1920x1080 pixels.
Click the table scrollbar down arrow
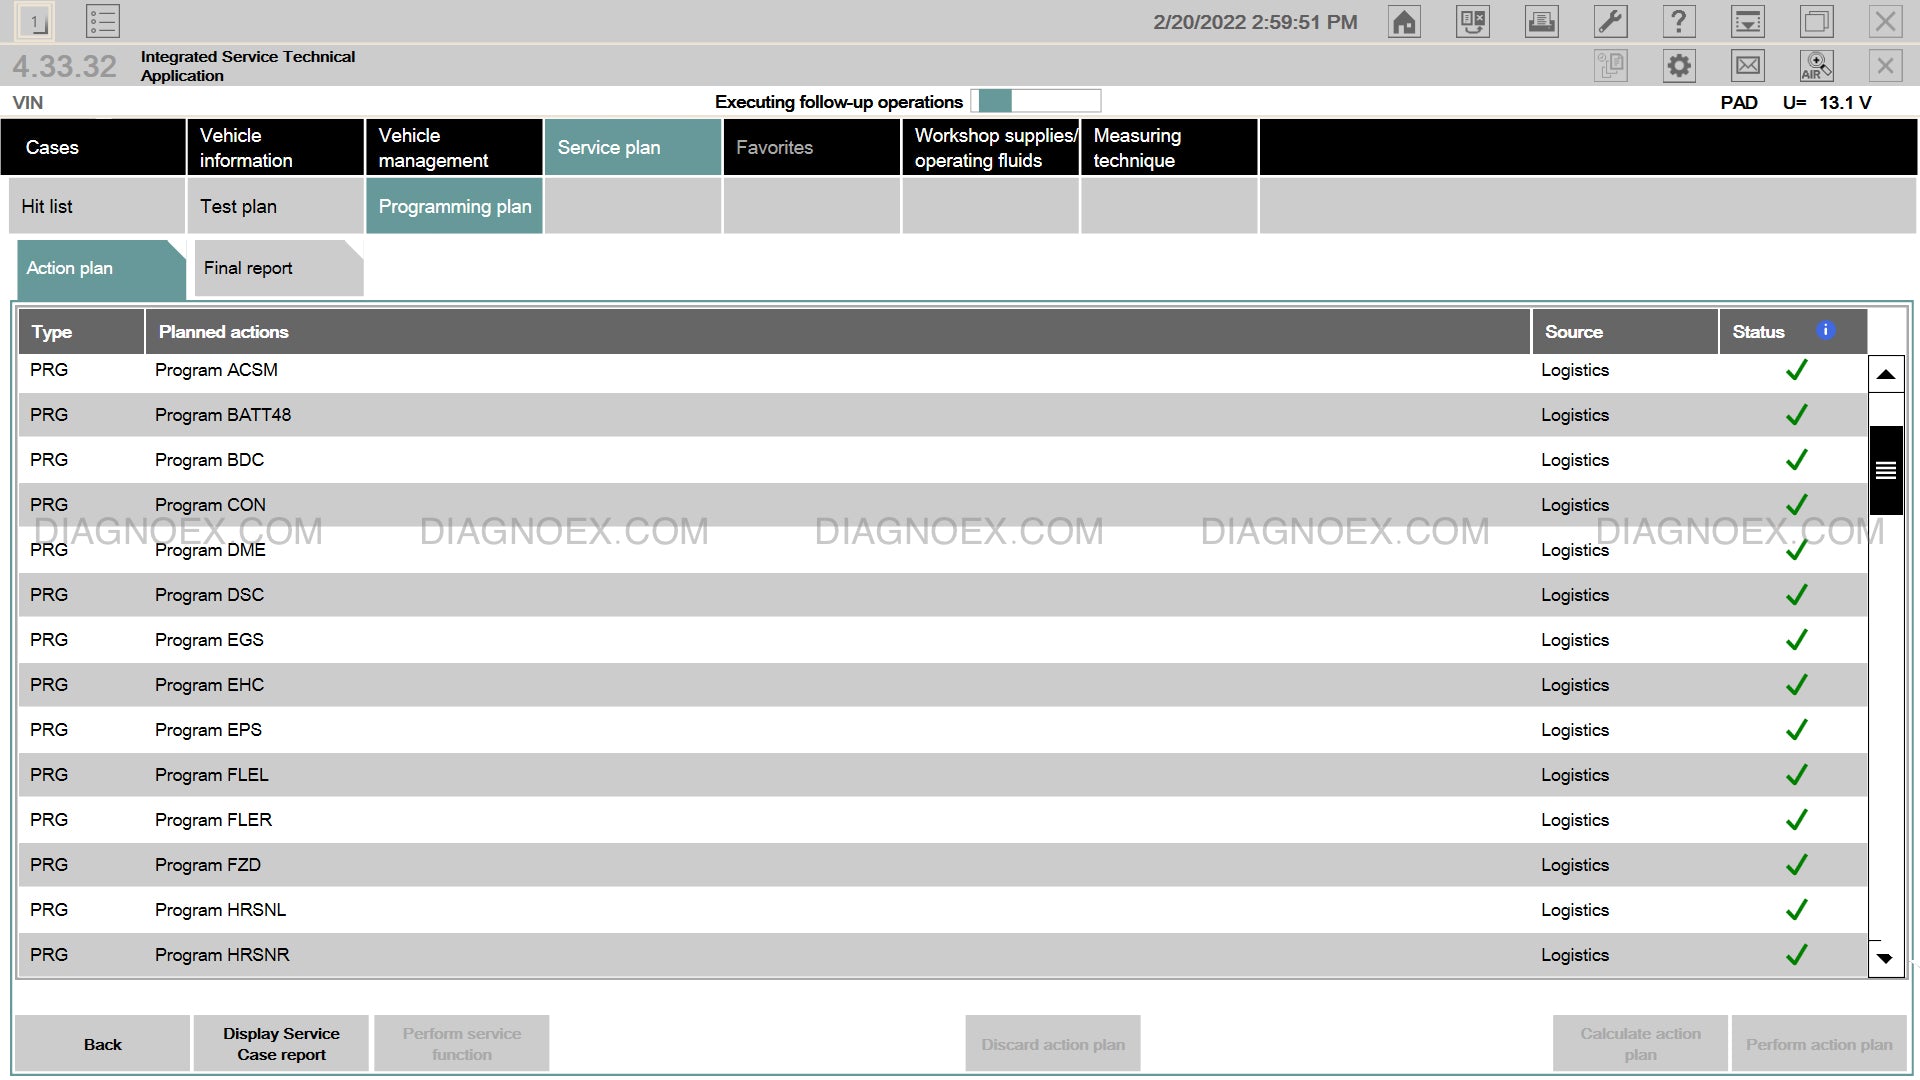click(x=1885, y=958)
